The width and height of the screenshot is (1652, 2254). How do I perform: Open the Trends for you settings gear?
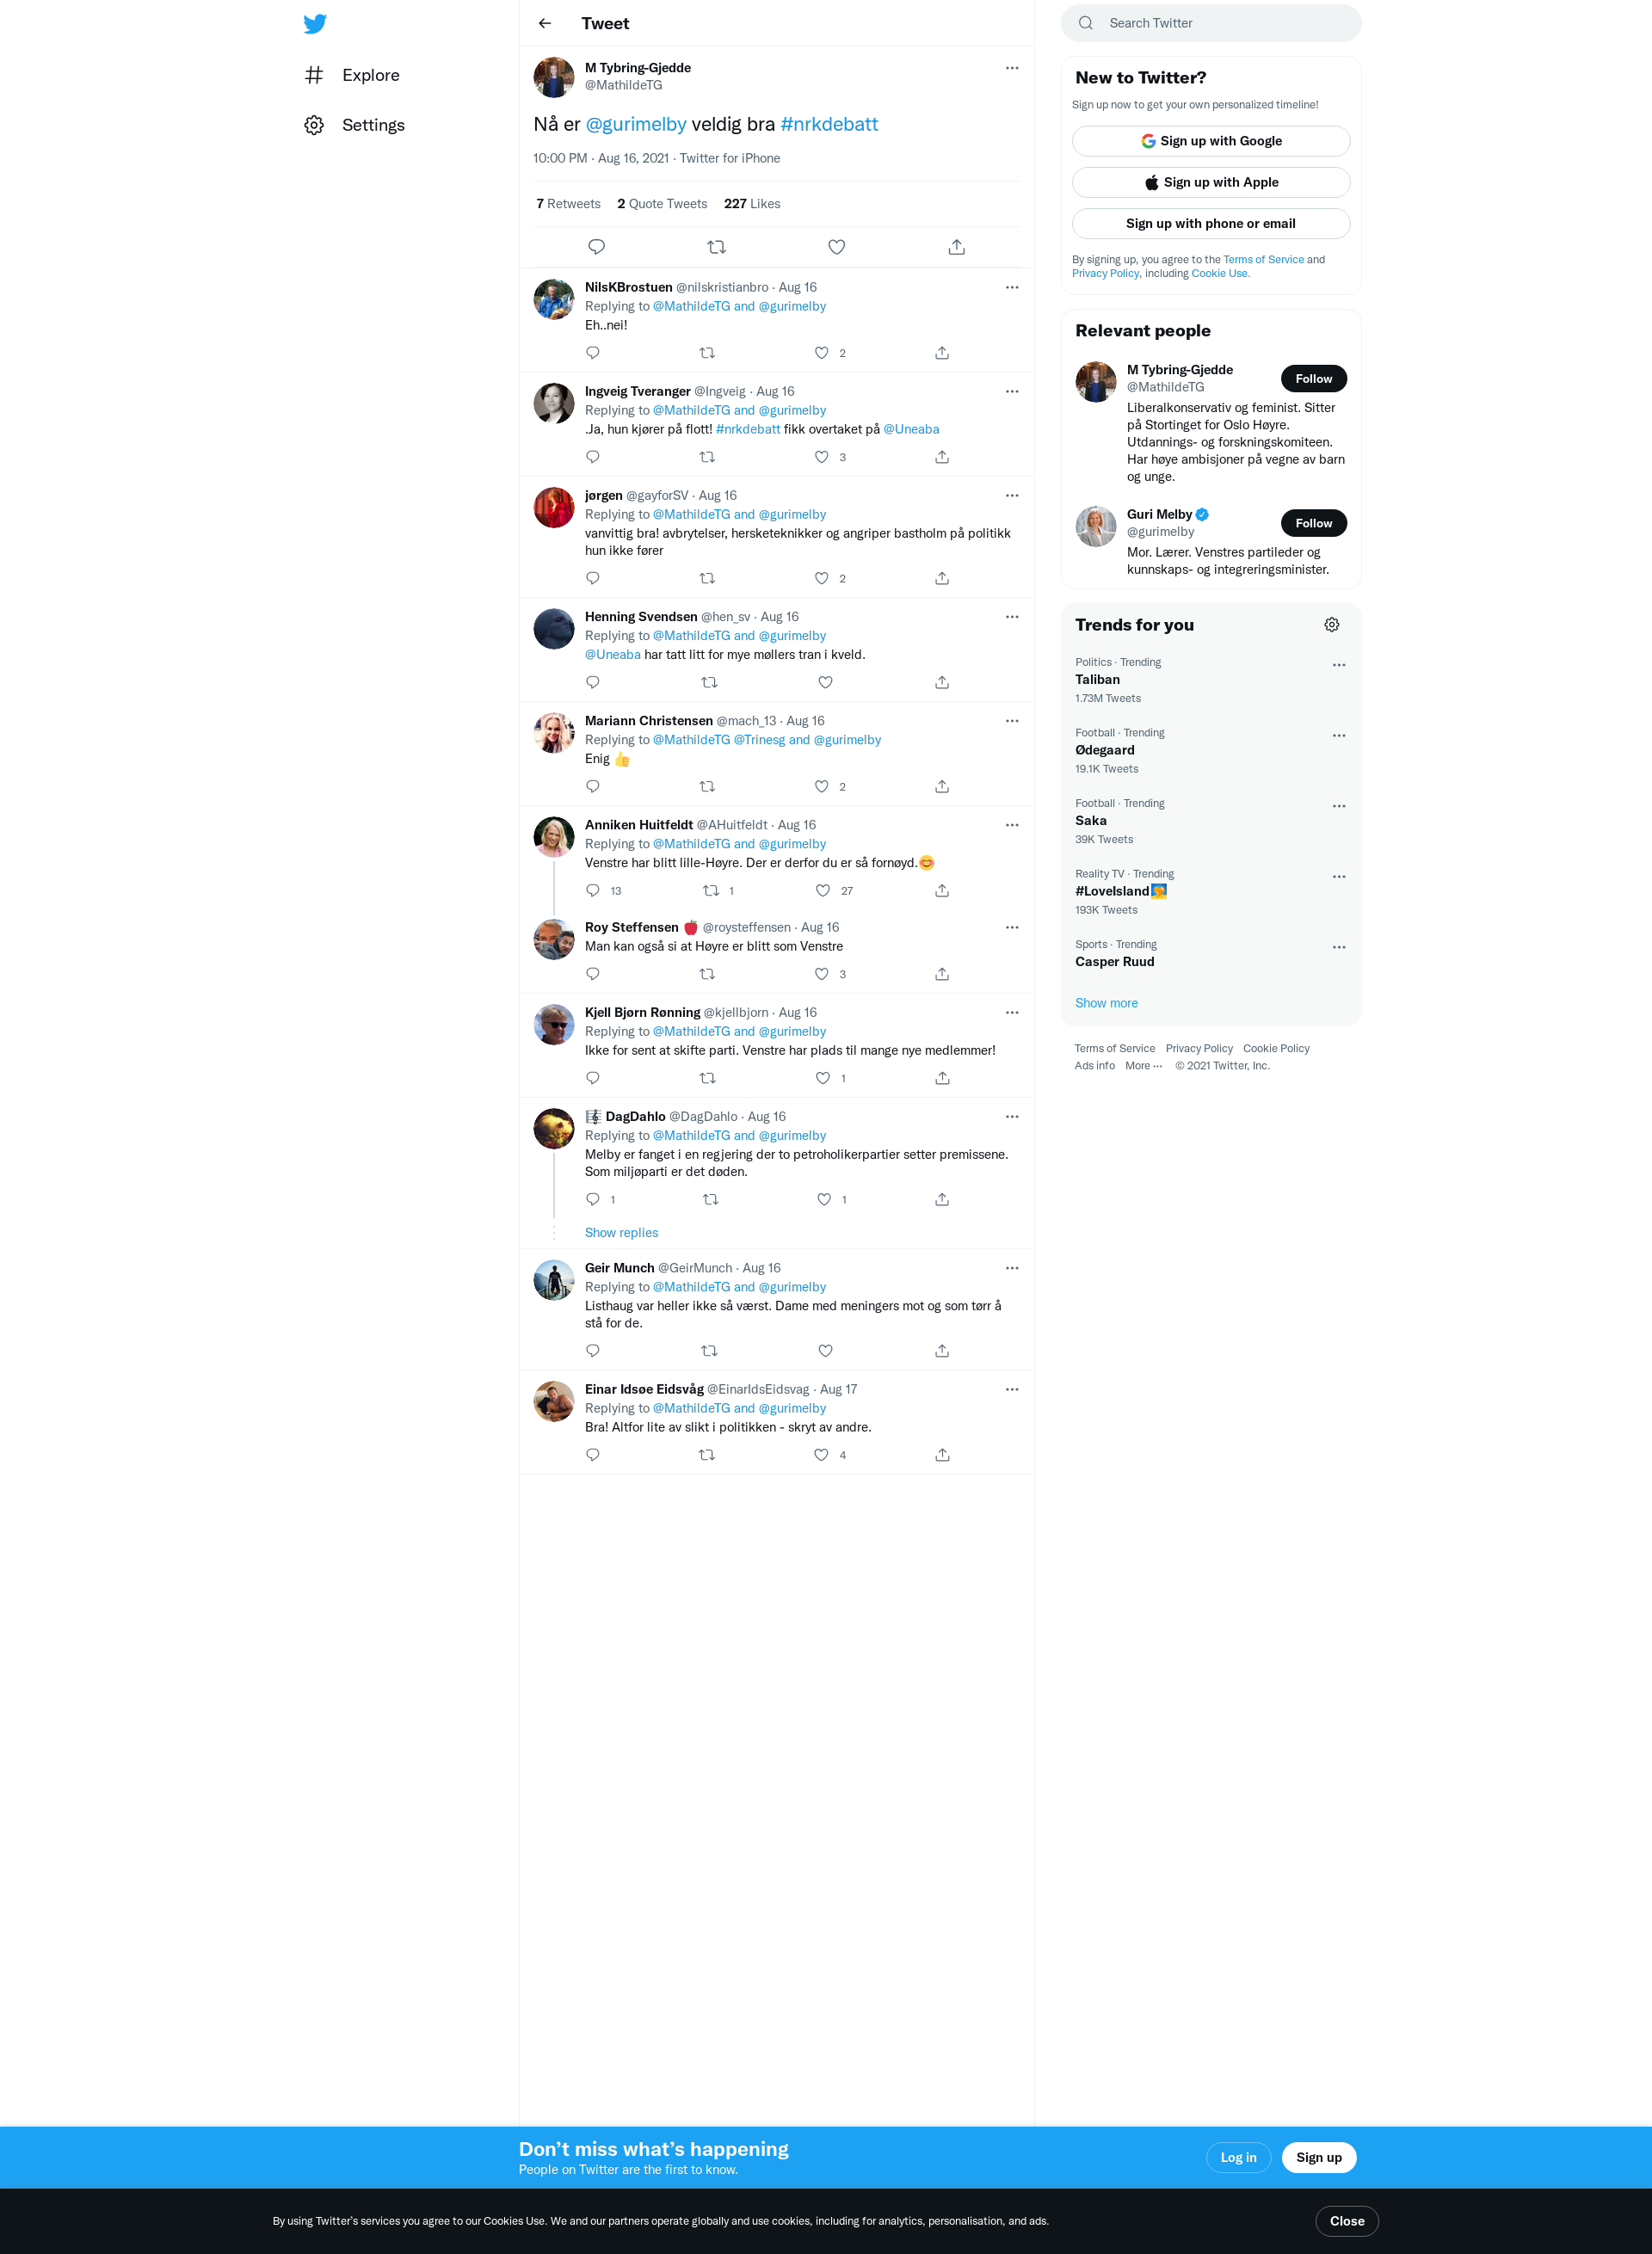[x=1332, y=625]
